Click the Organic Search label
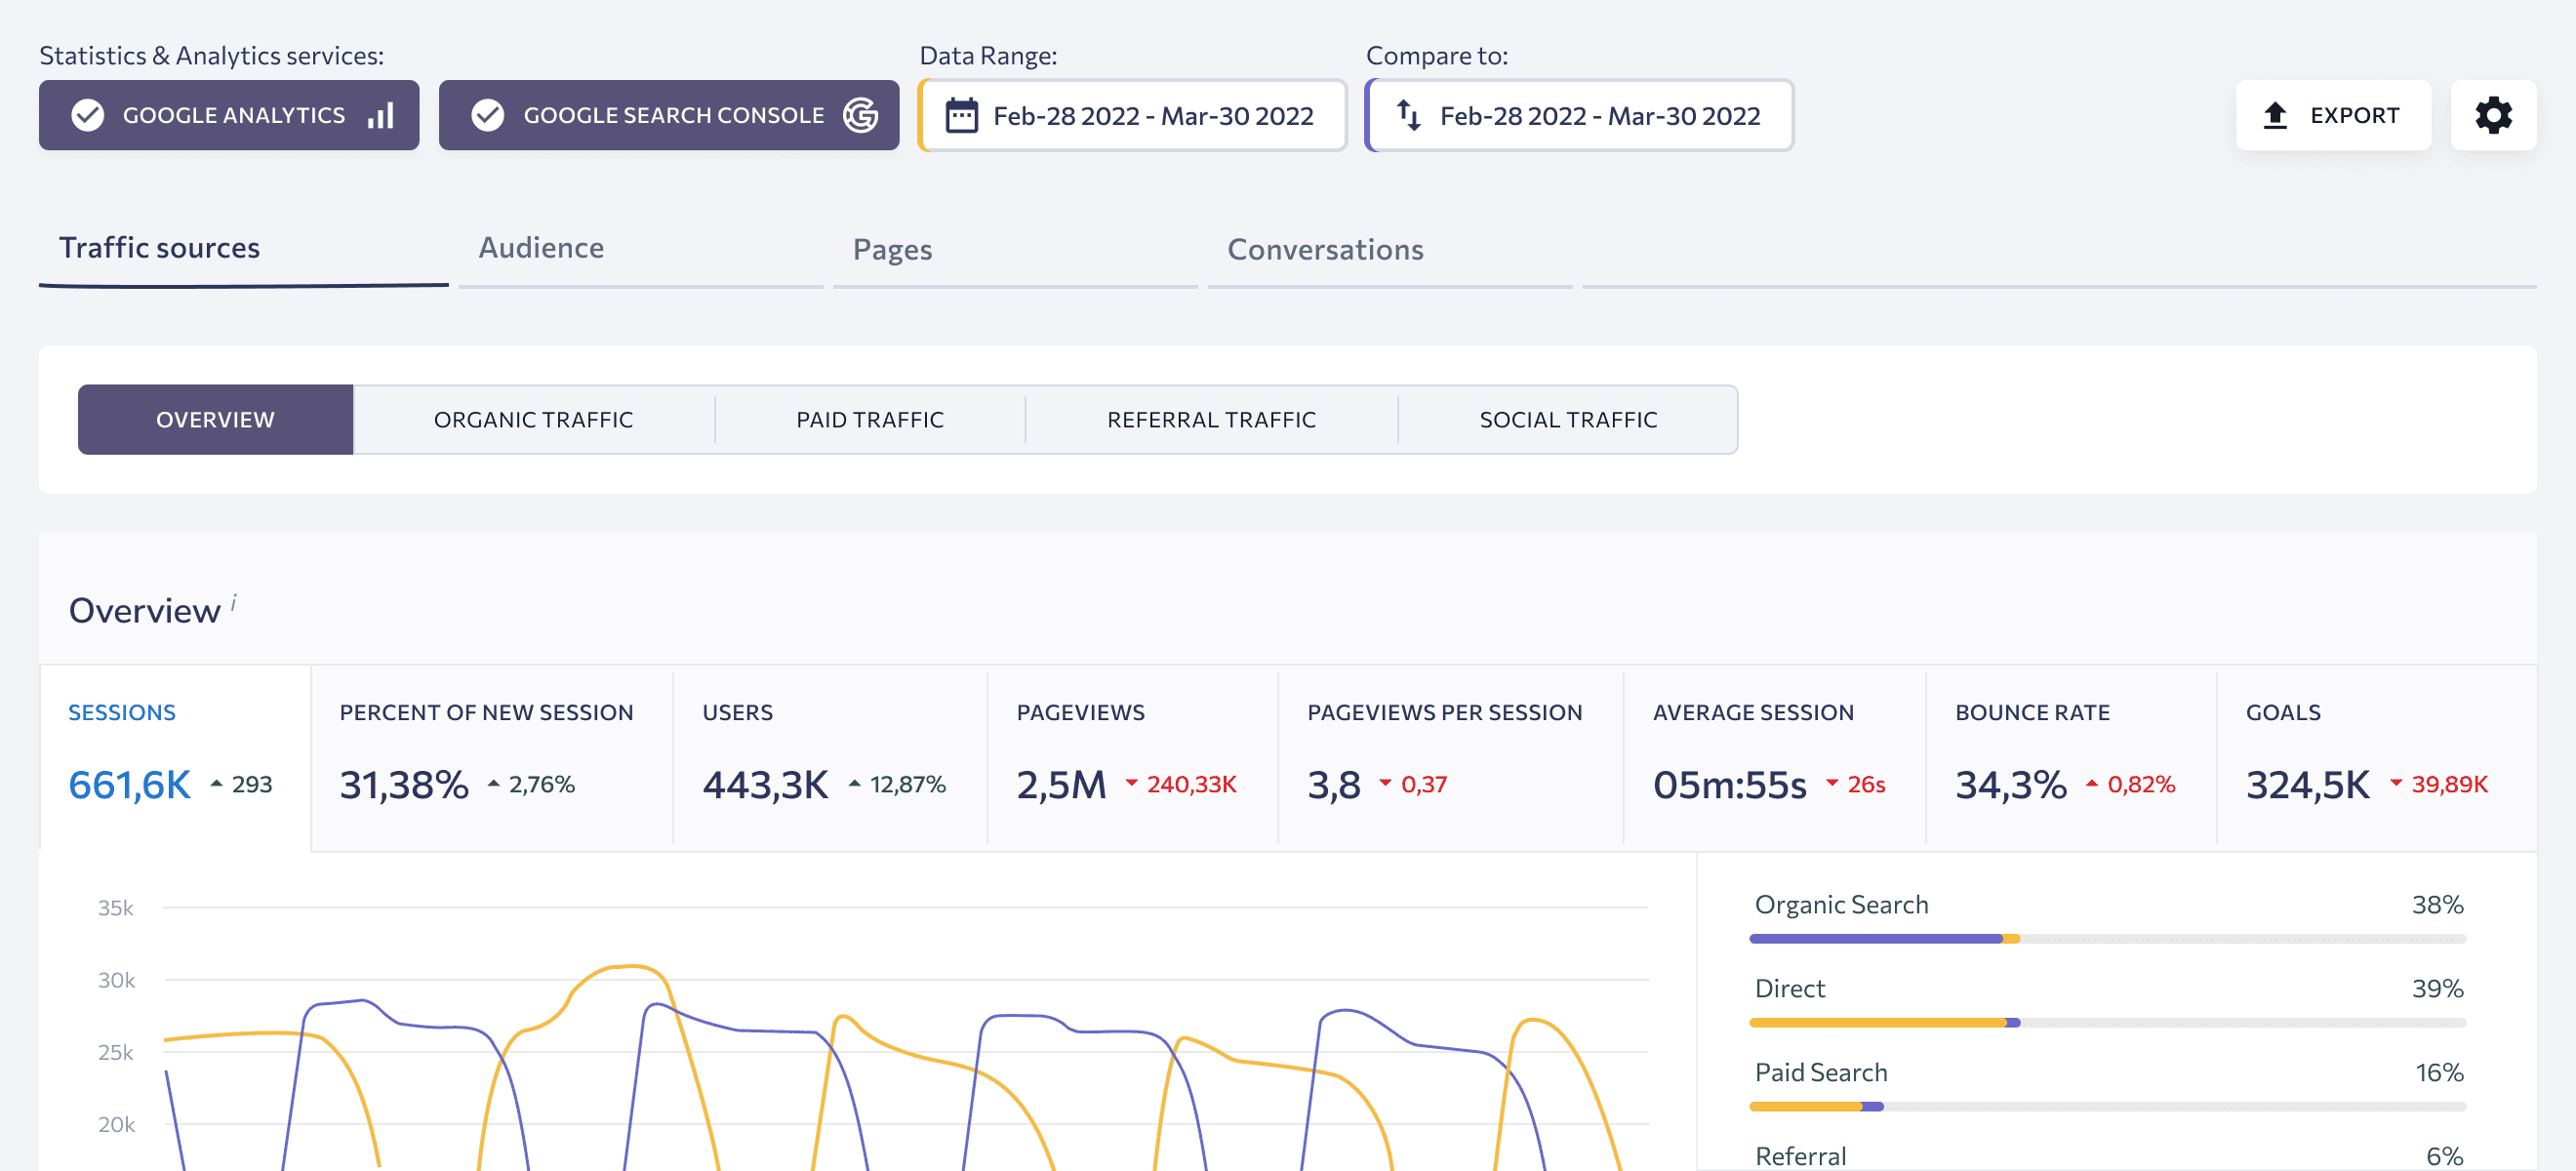The image size is (2576, 1171). click(1841, 904)
